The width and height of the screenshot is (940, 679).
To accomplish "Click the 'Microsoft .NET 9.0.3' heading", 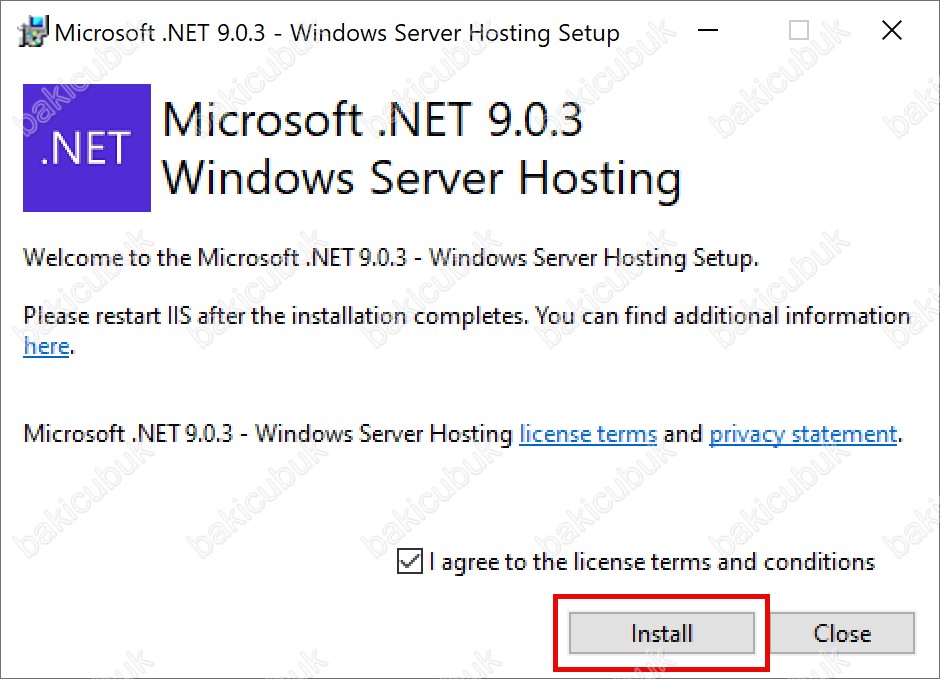I will [x=372, y=120].
